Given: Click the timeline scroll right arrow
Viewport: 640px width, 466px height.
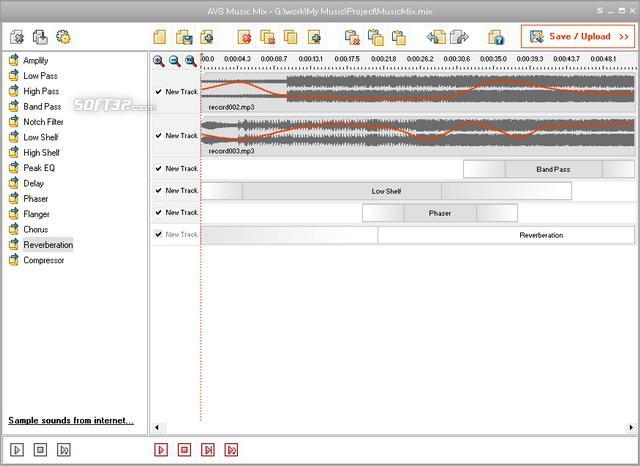Looking at the screenshot, I should pos(631,427).
